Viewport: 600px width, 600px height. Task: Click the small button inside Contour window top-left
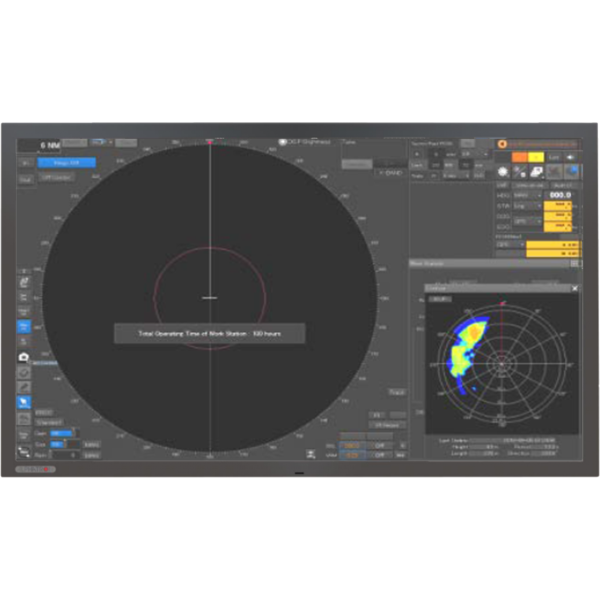[x=439, y=299]
